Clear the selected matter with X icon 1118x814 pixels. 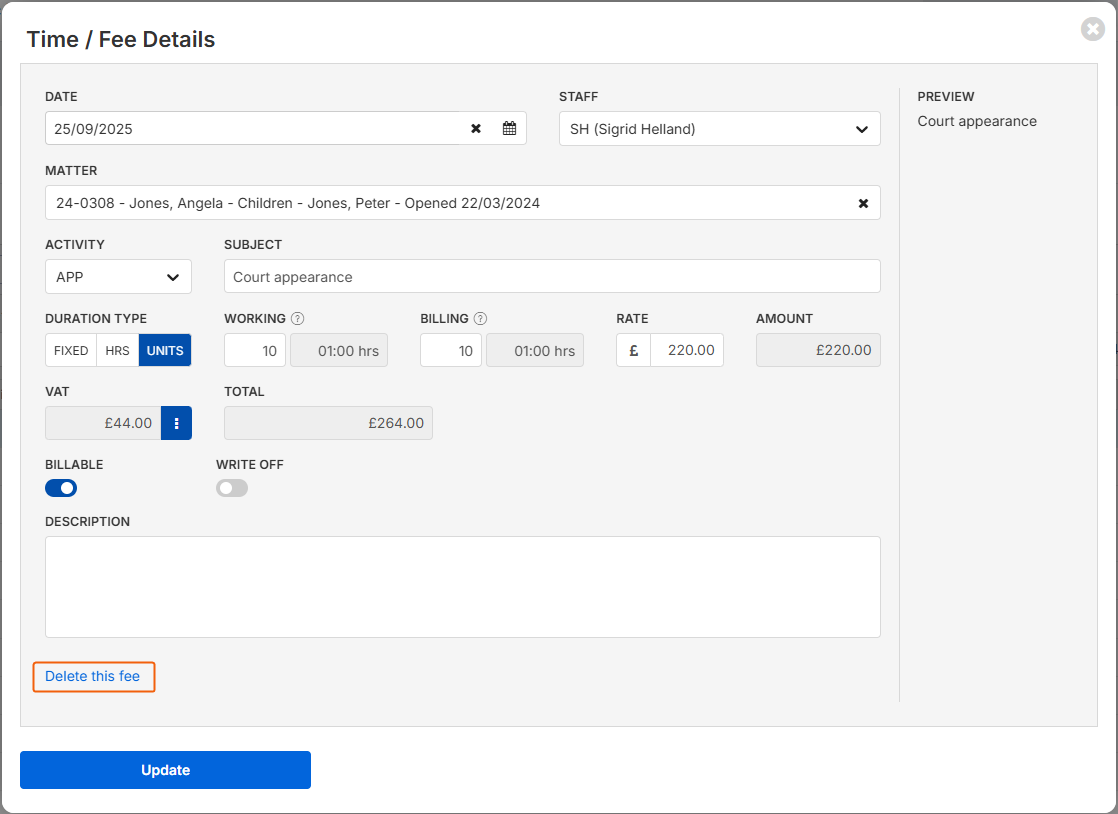coord(863,203)
